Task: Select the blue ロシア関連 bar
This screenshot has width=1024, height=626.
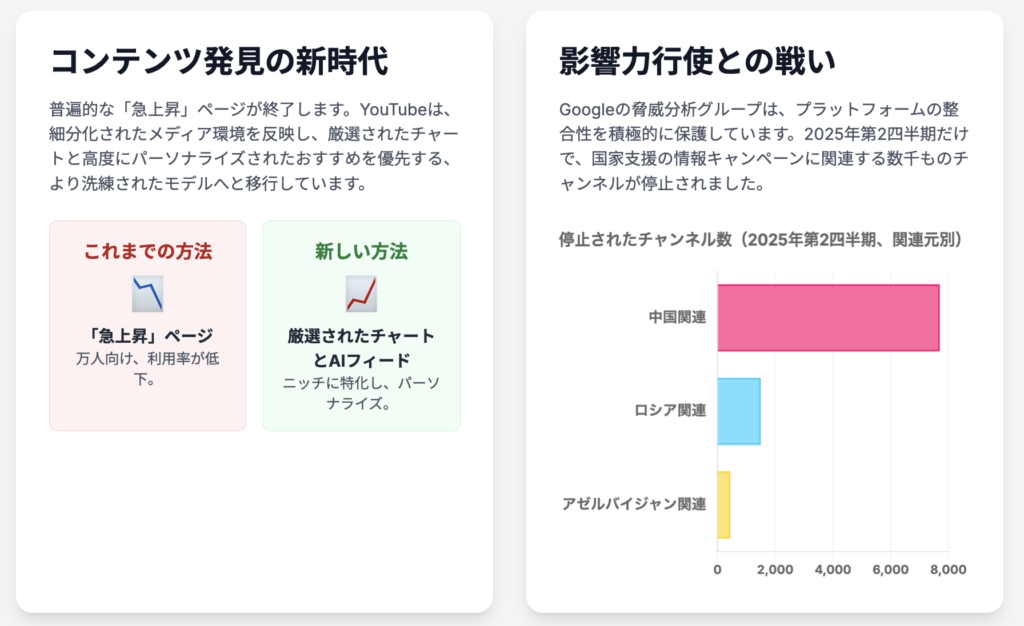Action: click(739, 411)
